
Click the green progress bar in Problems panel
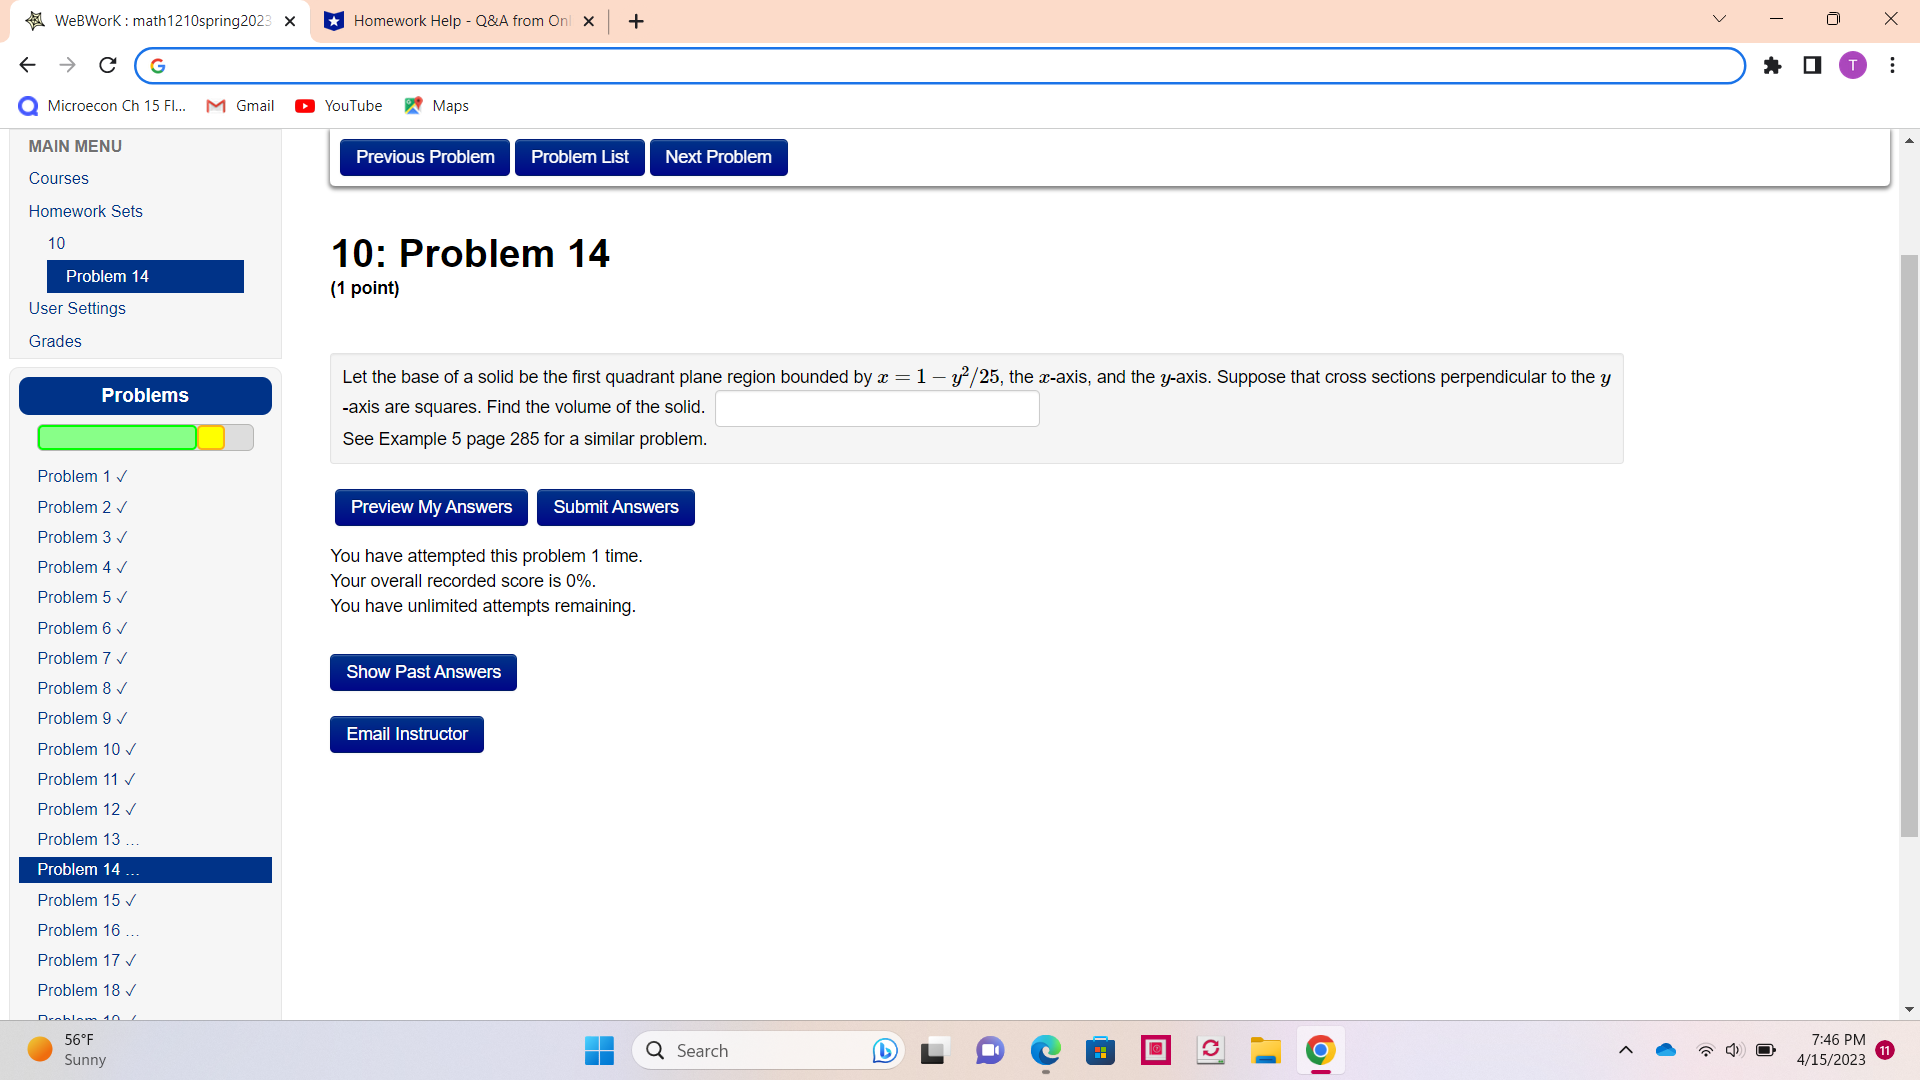pyautogui.click(x=116, y=437)
